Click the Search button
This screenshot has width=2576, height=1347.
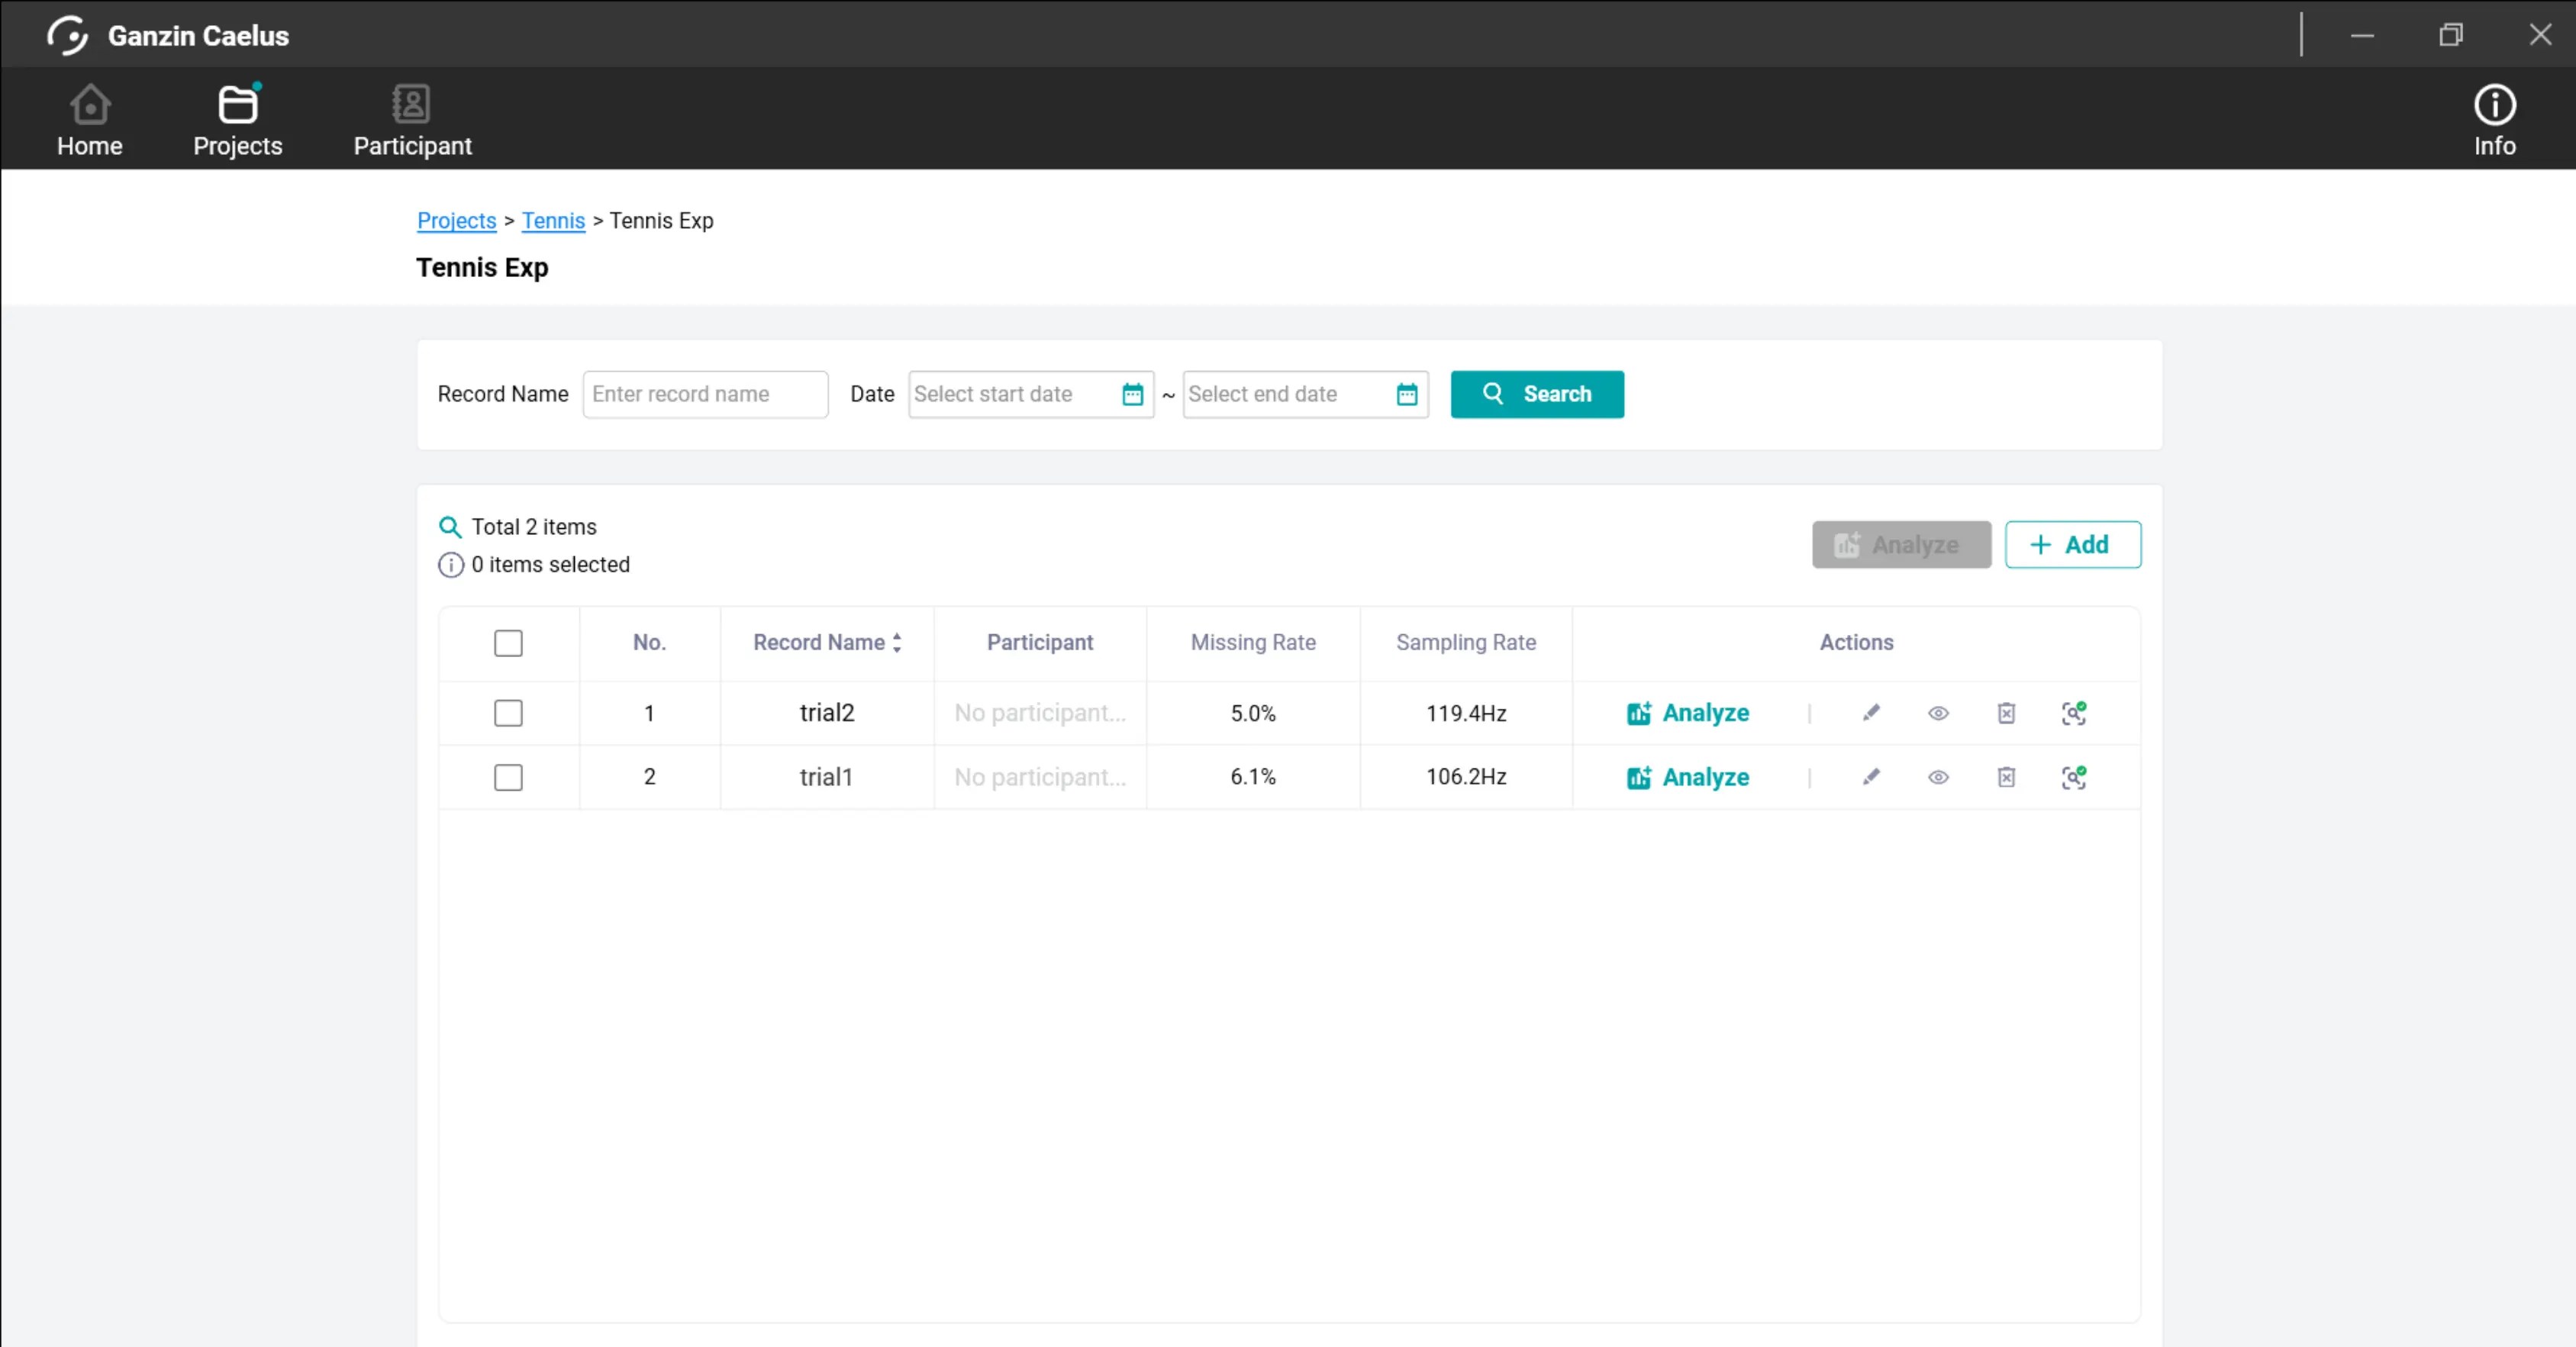1537,394
